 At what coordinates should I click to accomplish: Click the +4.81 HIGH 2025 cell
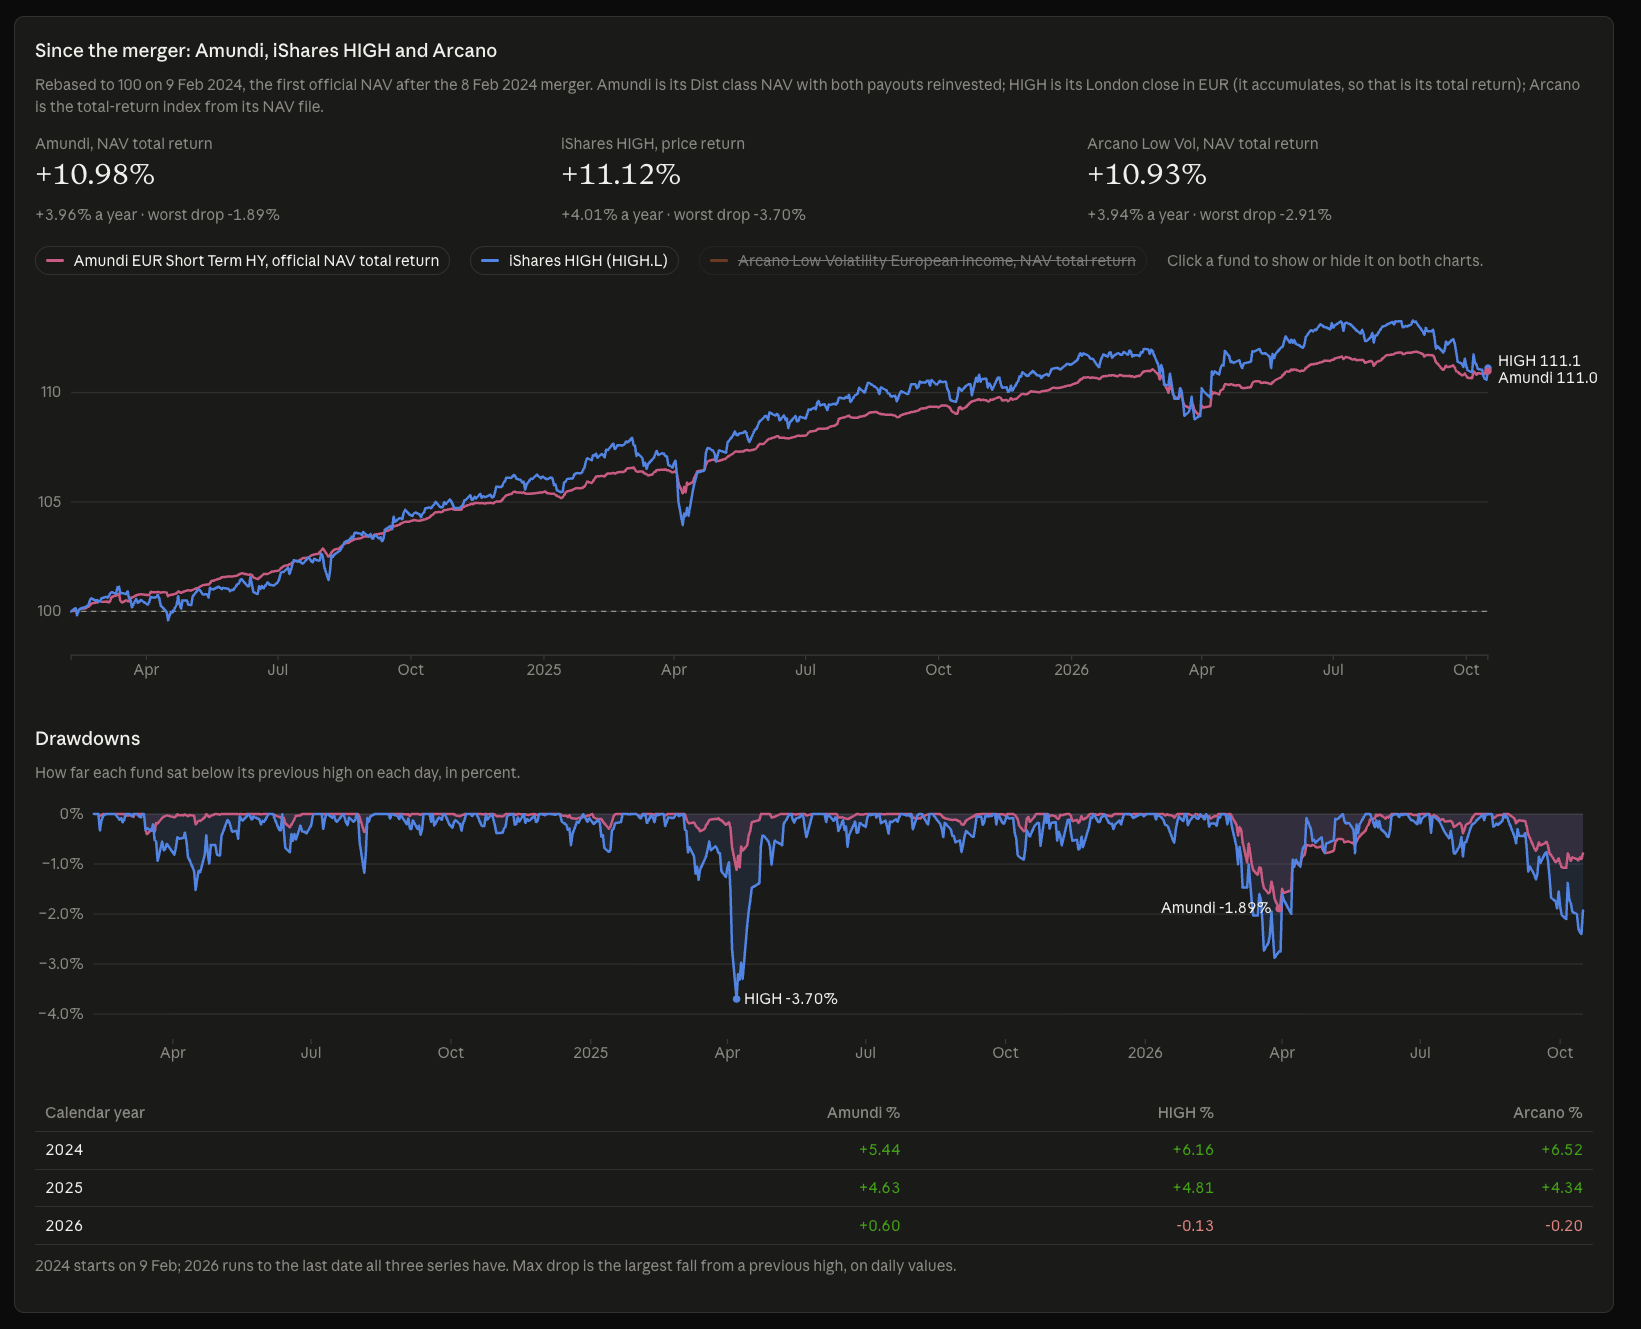1193,1188
